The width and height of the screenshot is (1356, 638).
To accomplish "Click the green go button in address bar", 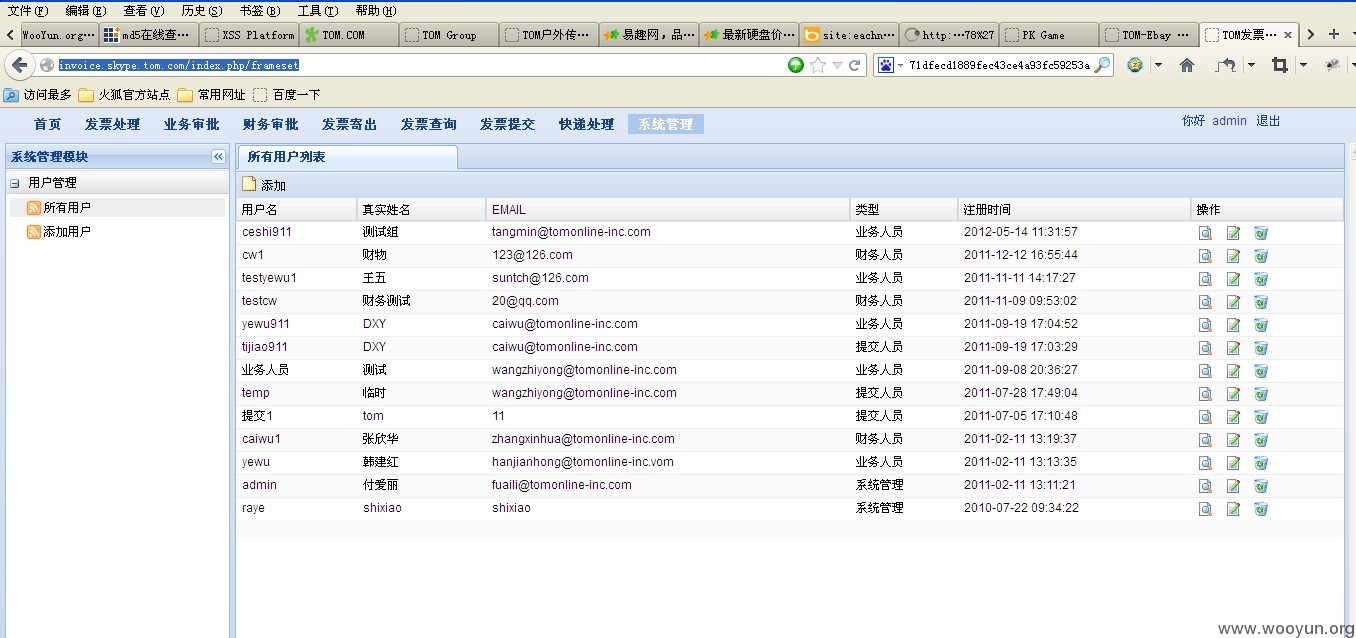I will (x=796, y=65).
